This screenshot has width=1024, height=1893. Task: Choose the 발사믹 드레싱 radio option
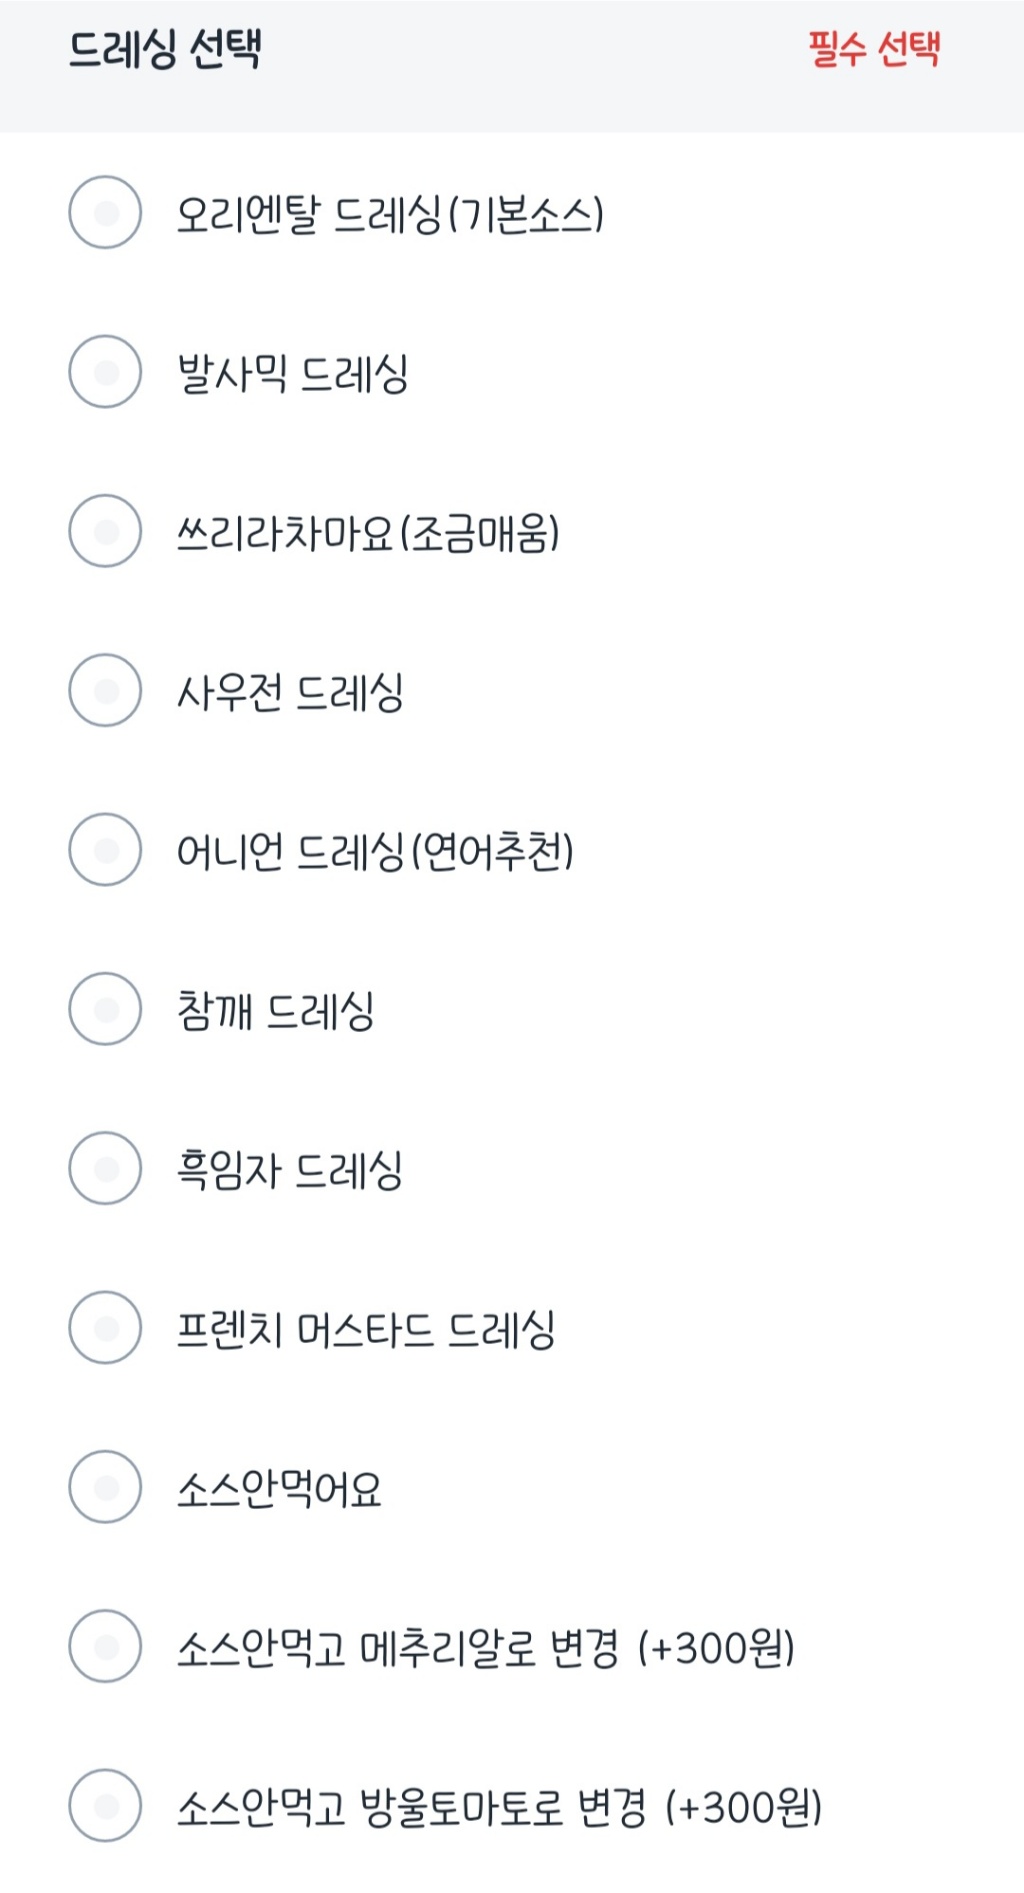105,372
